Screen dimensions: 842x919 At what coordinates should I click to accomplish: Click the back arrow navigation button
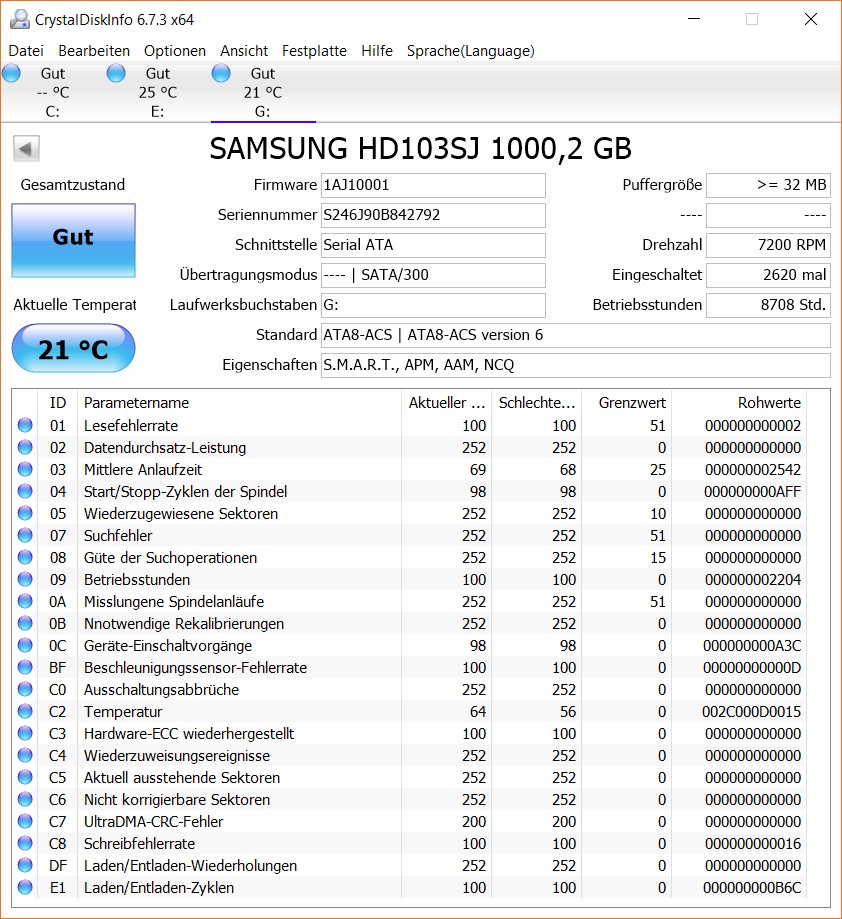(25, 147)
